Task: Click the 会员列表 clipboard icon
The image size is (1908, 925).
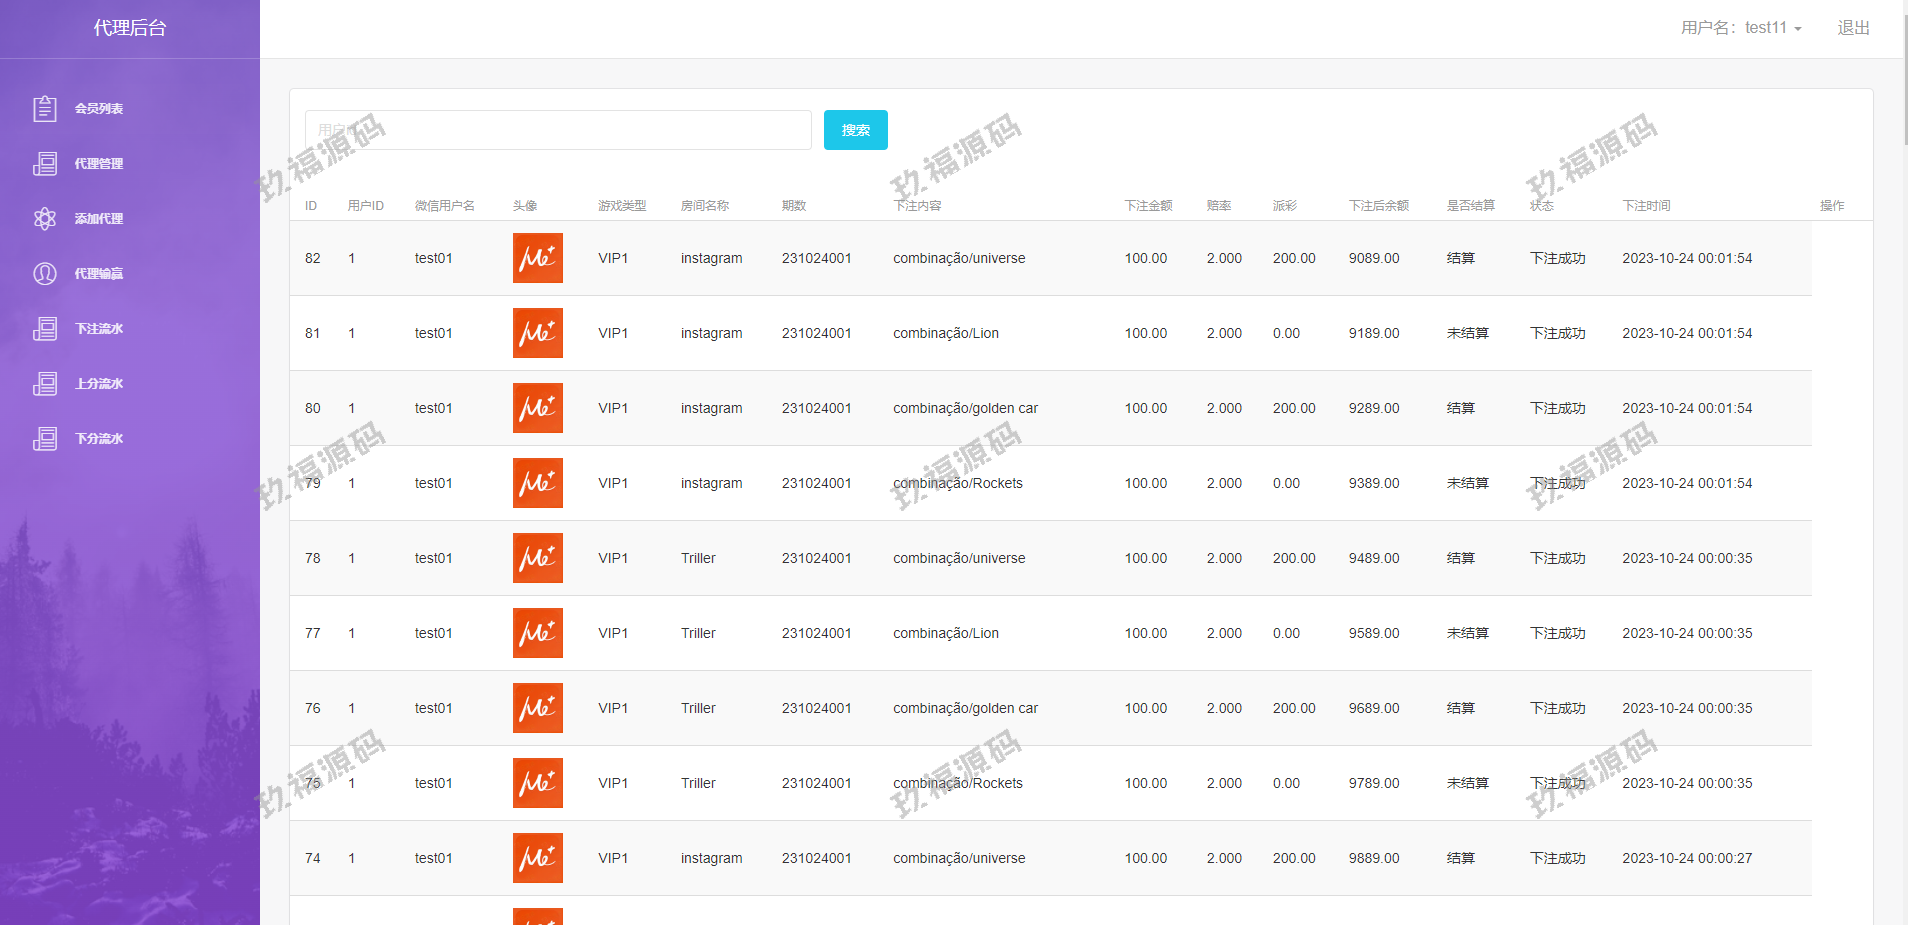Action: (45, 108)
